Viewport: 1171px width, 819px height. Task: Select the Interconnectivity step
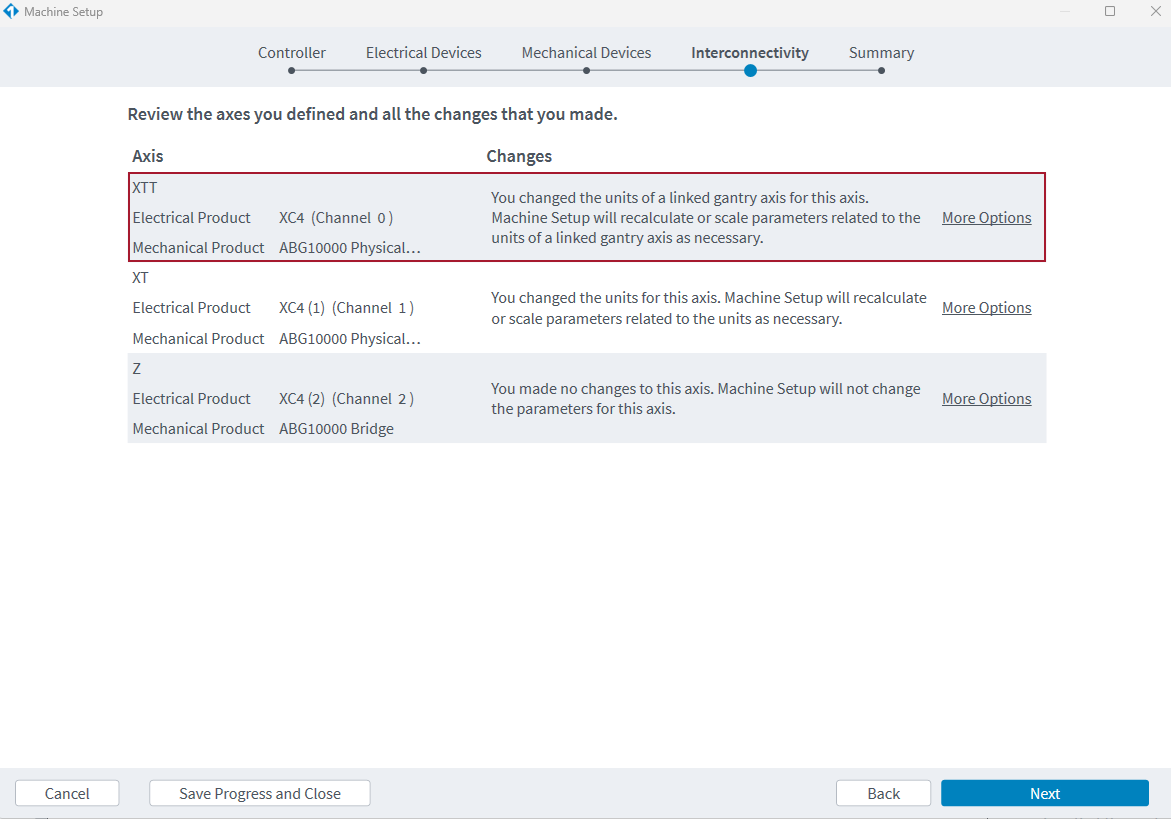[x=749, y=53]
